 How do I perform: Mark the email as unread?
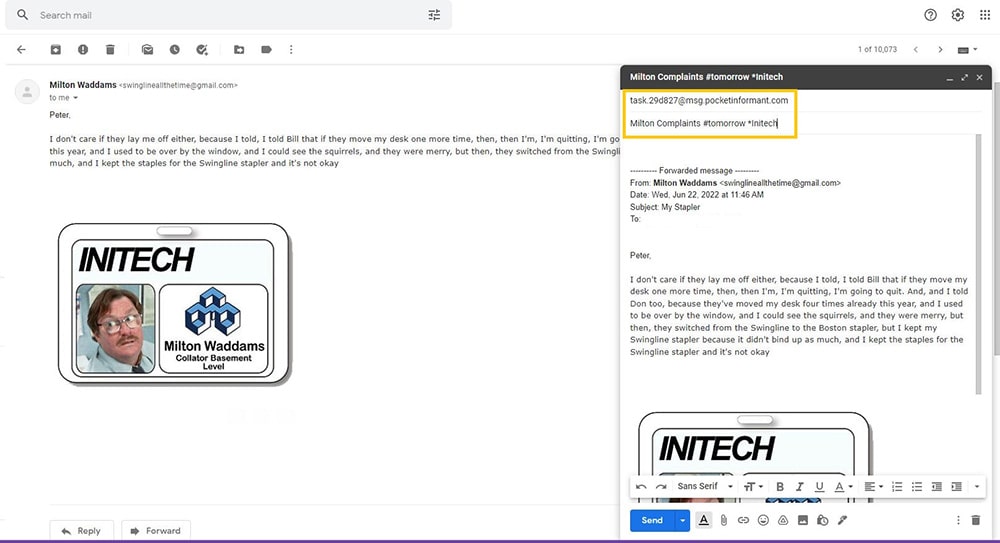[147, 49]
